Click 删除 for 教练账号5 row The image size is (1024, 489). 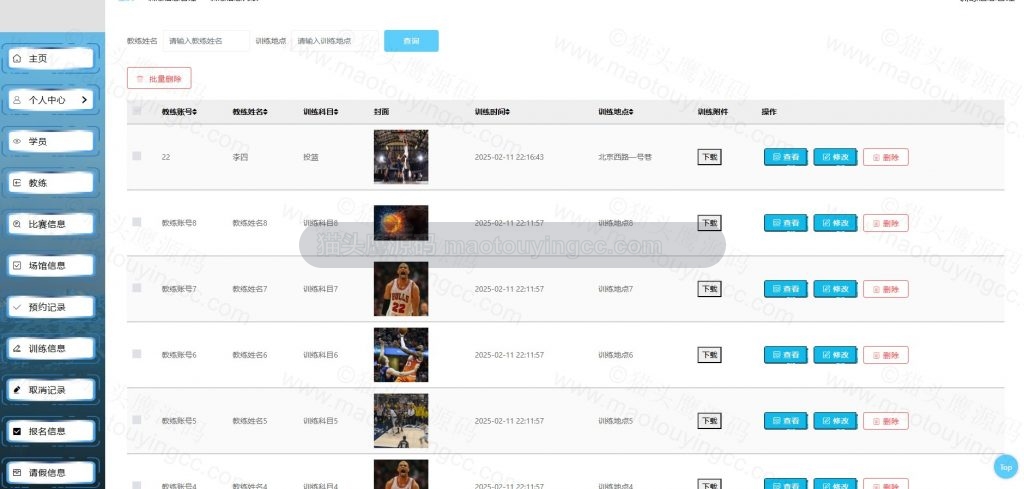886,420
